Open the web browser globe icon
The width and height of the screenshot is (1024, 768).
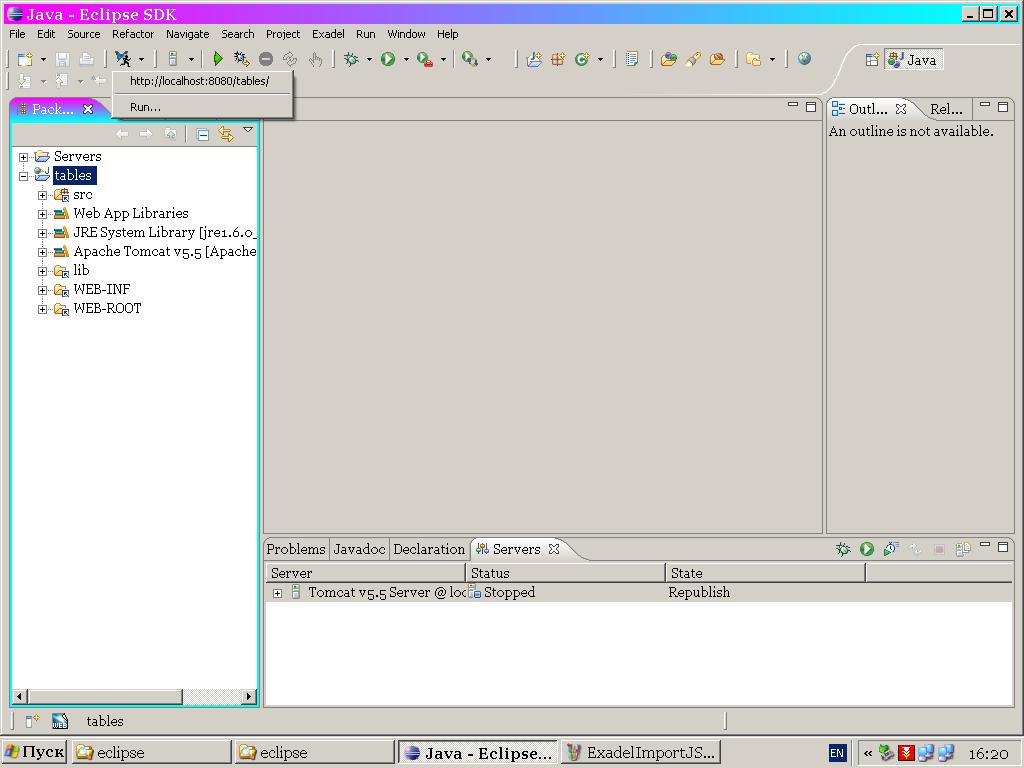(x=805, y=59)
